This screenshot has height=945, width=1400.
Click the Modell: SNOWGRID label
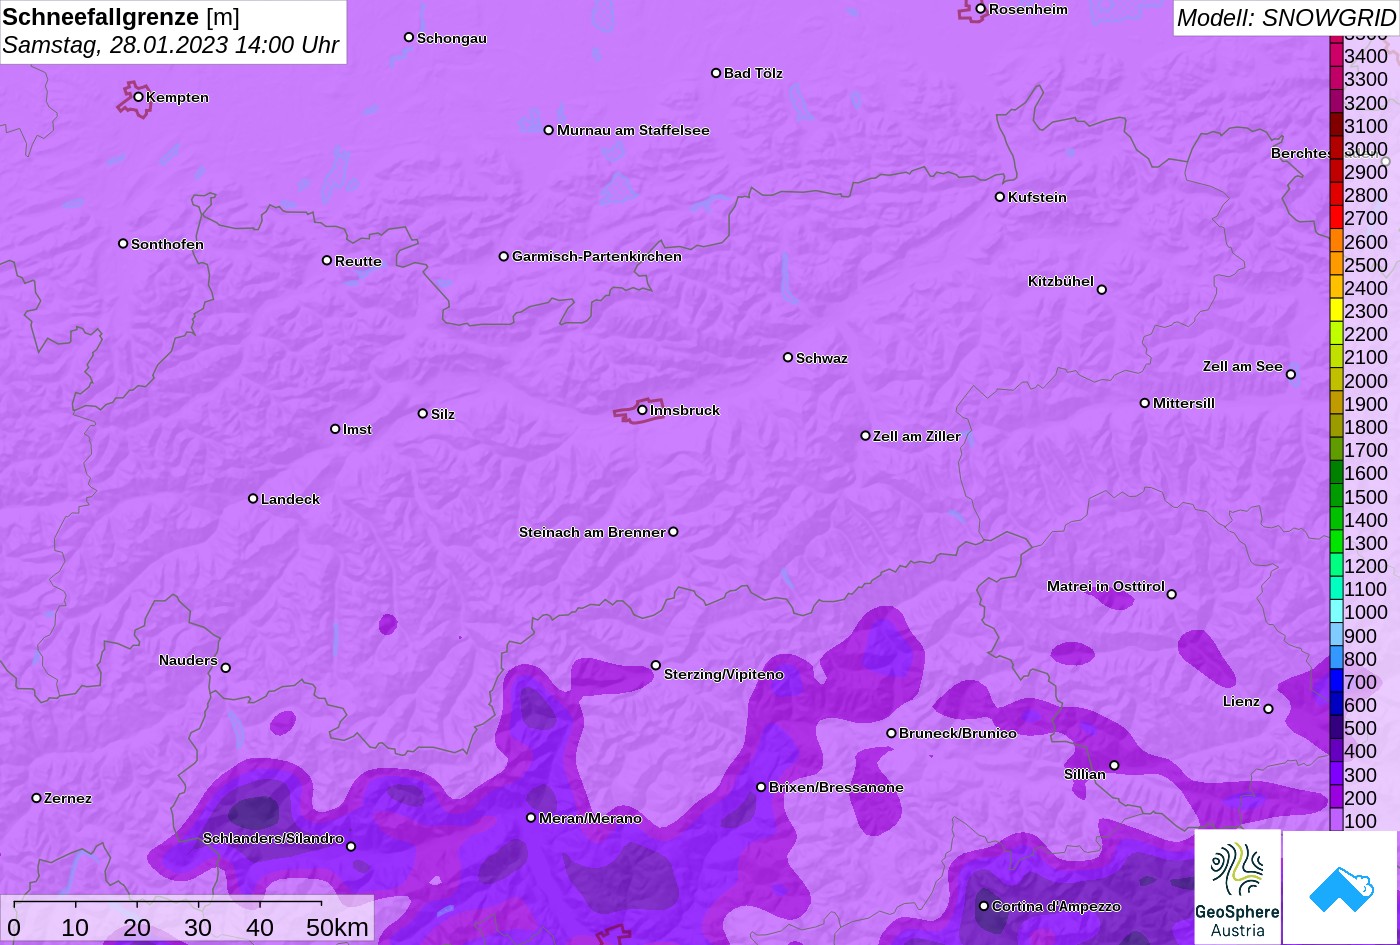[x=1286, y=17]
